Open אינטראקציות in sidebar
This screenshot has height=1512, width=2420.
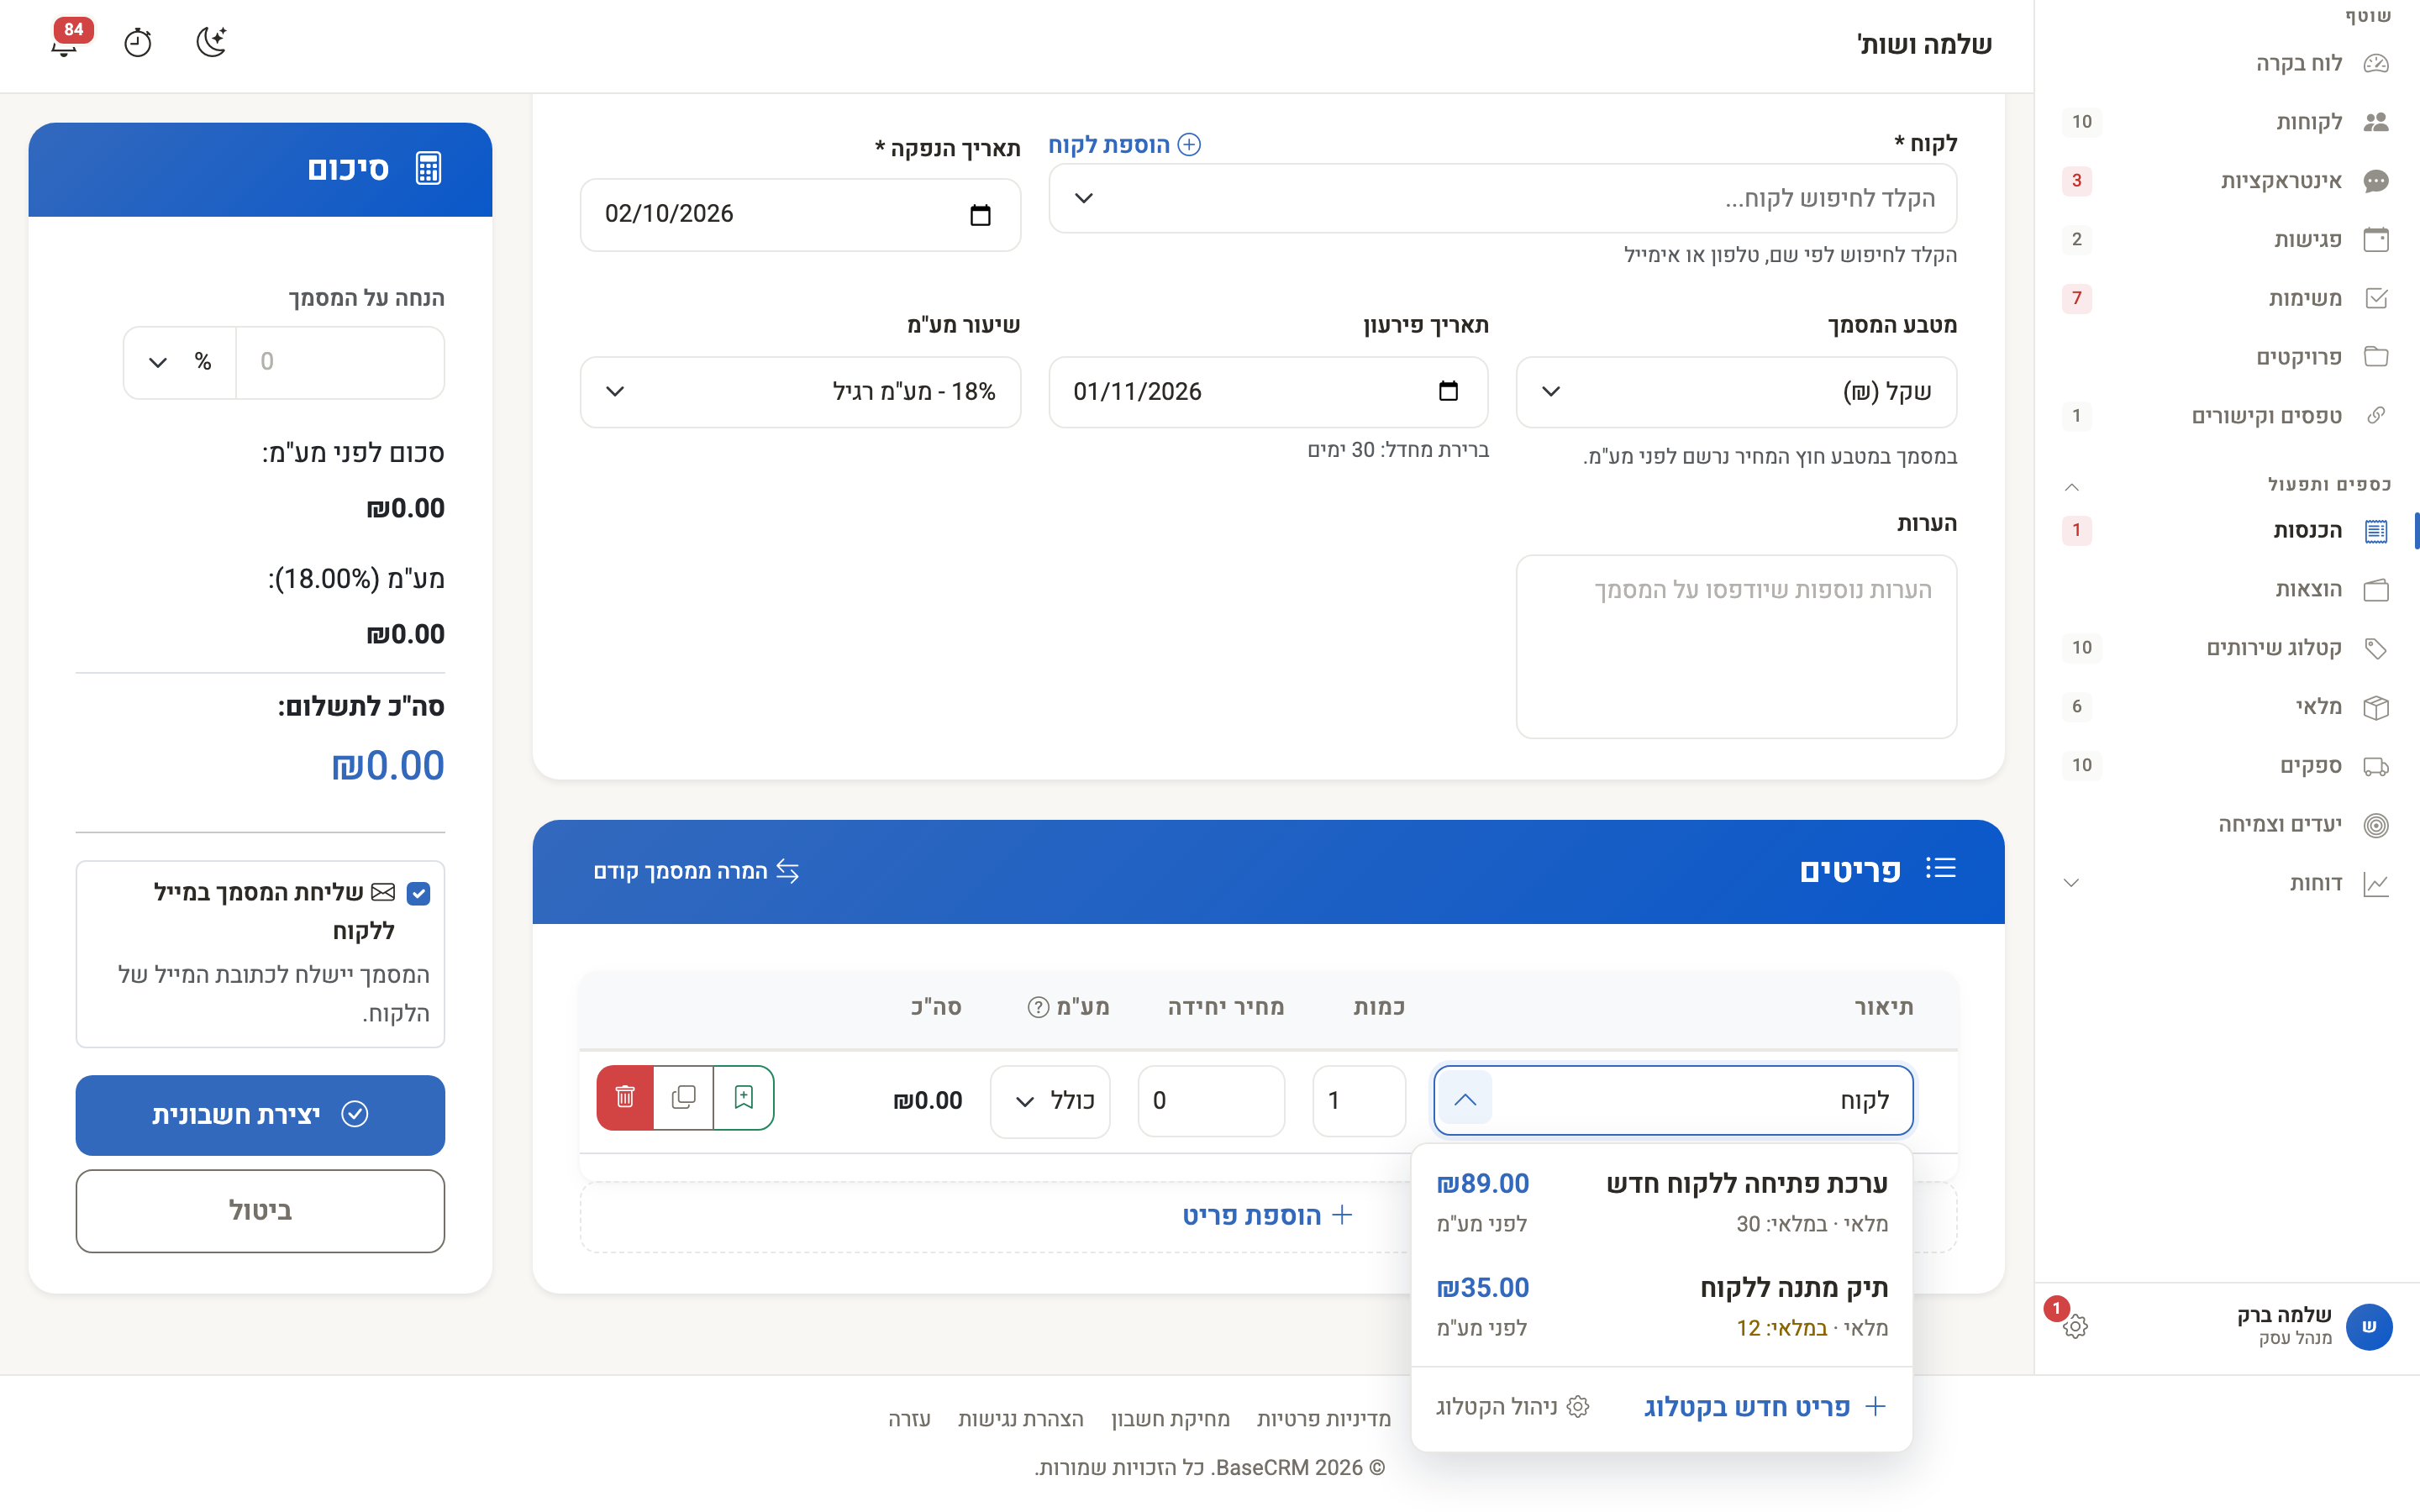[2226, 181]
